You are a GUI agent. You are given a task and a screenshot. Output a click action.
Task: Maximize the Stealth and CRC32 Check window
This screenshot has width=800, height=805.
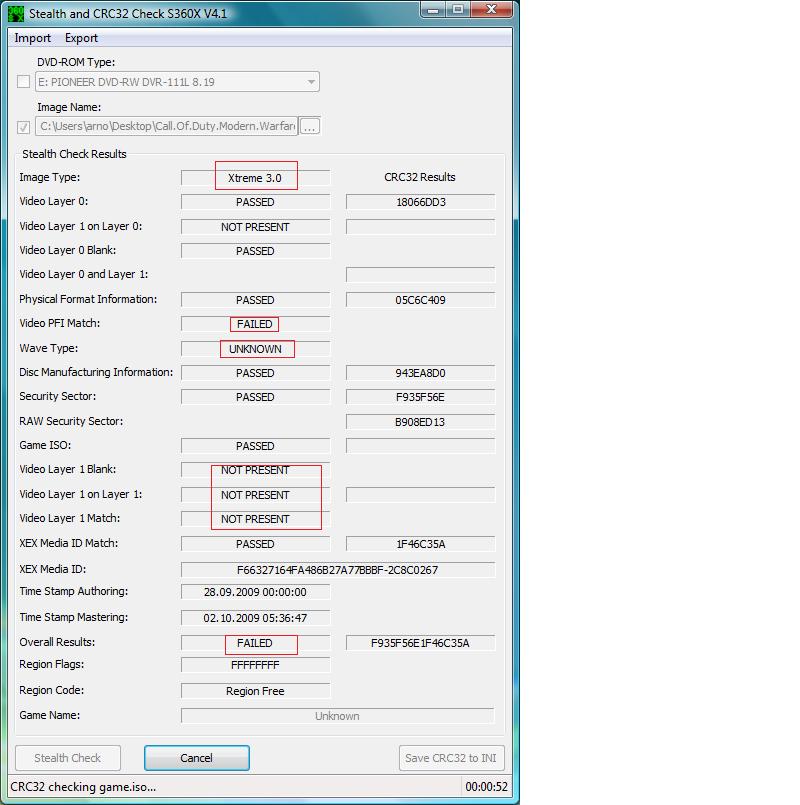[457, 10]
